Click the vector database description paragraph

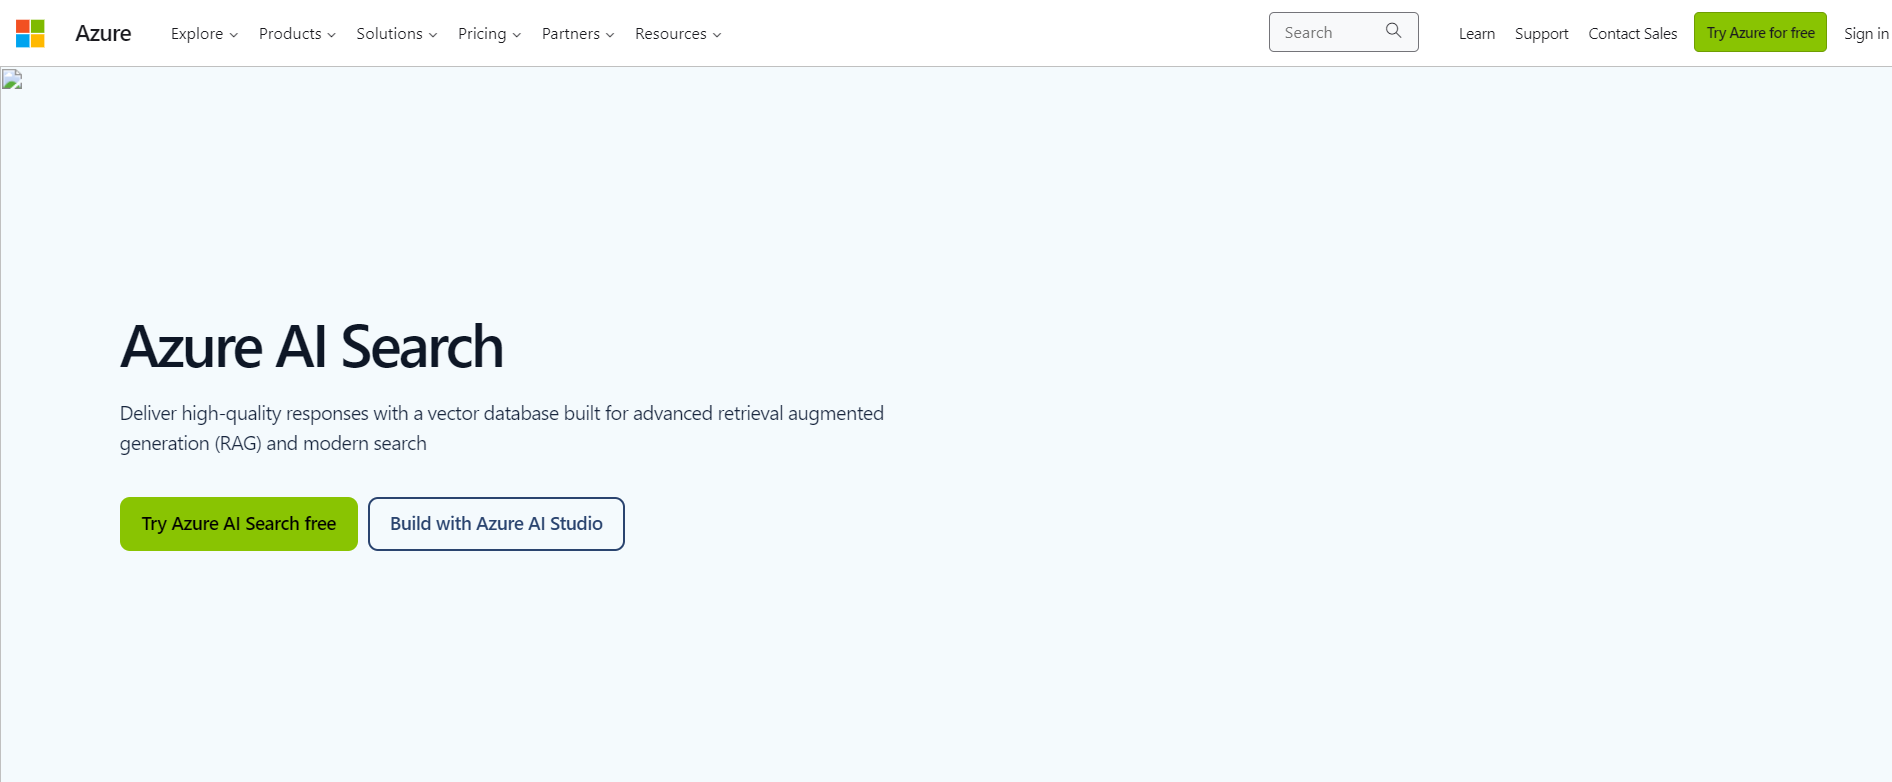[x=501, y=428]
